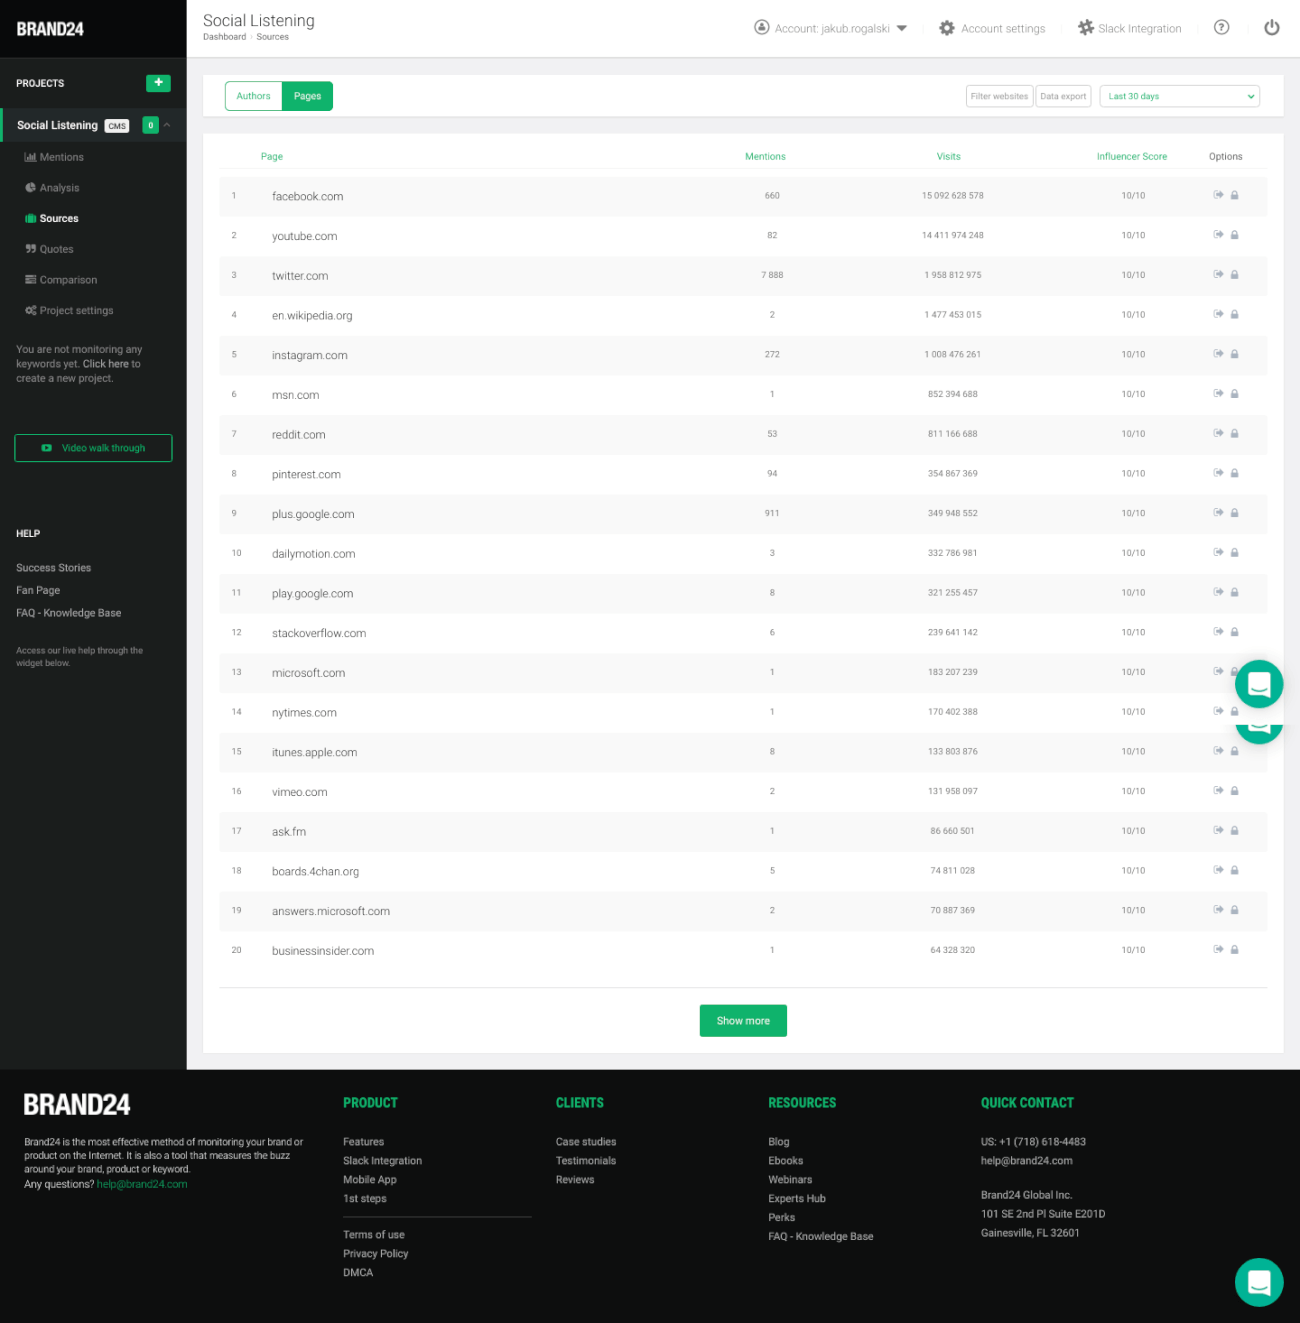Click the lock icon in youtube.com row
1300x1323 pixels.
pos(1234,235)
